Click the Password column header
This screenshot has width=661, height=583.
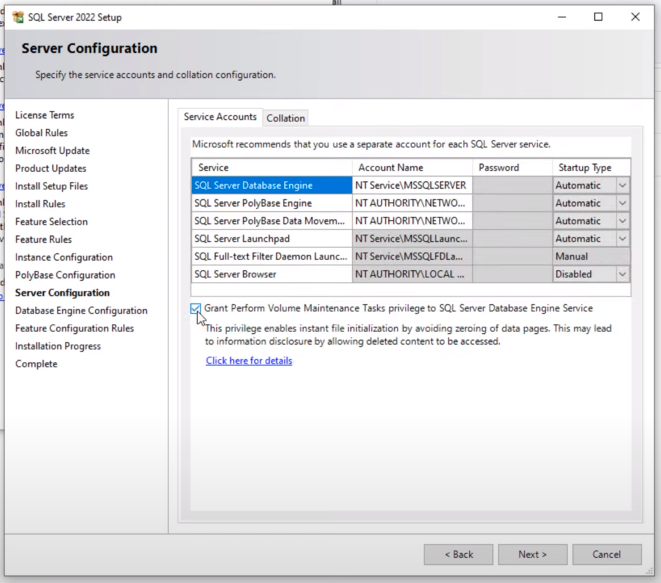[x=512, y=167]
